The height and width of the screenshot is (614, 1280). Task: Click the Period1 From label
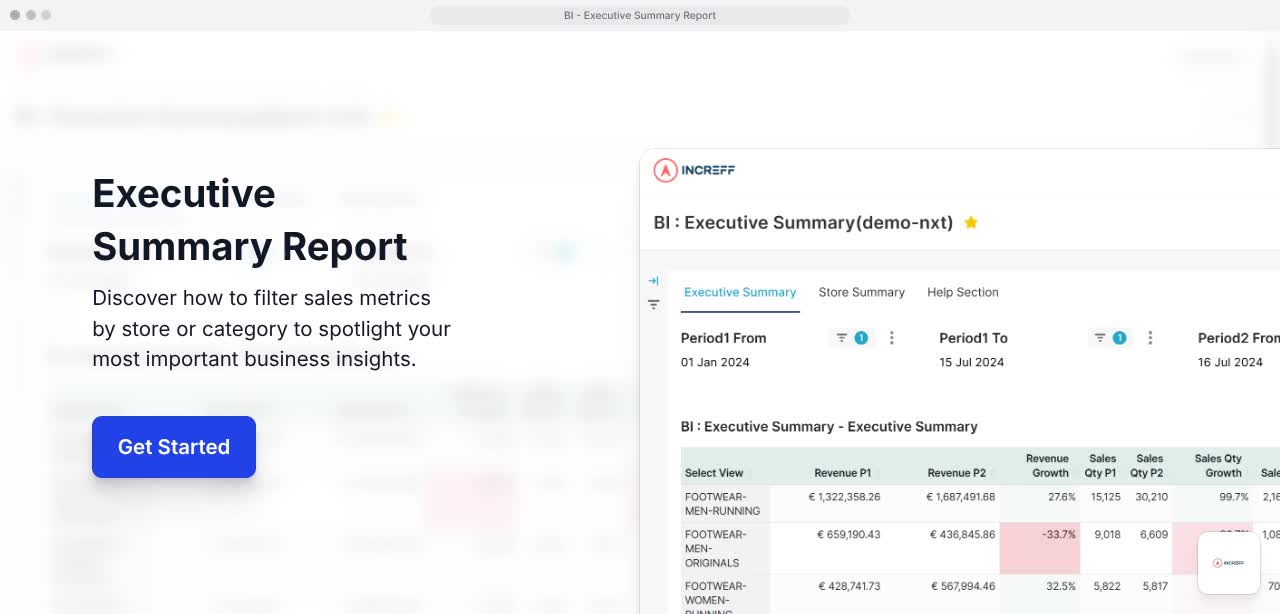click(723, 338)
